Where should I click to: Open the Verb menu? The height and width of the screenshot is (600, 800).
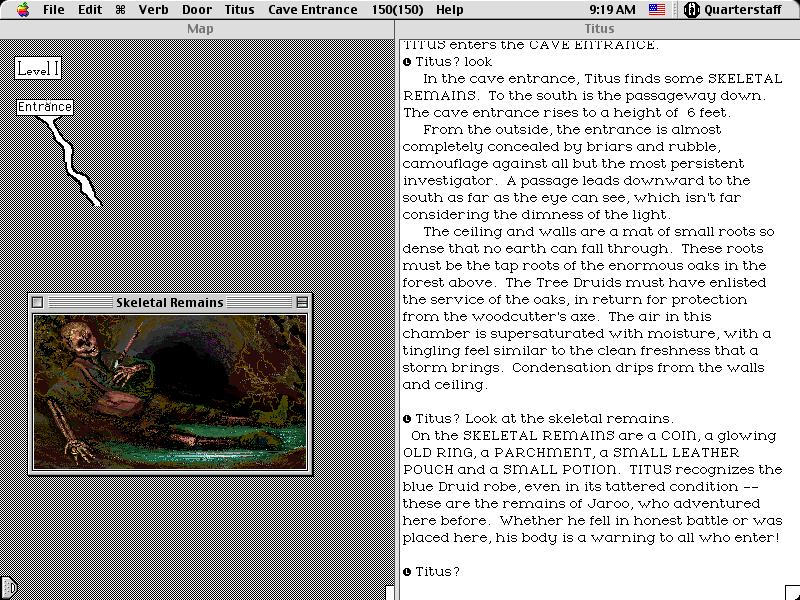154,9
